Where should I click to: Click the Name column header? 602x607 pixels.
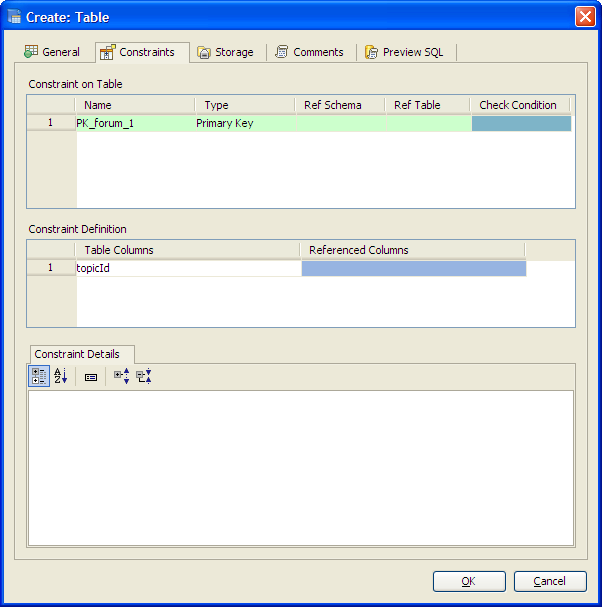(135, 105)
